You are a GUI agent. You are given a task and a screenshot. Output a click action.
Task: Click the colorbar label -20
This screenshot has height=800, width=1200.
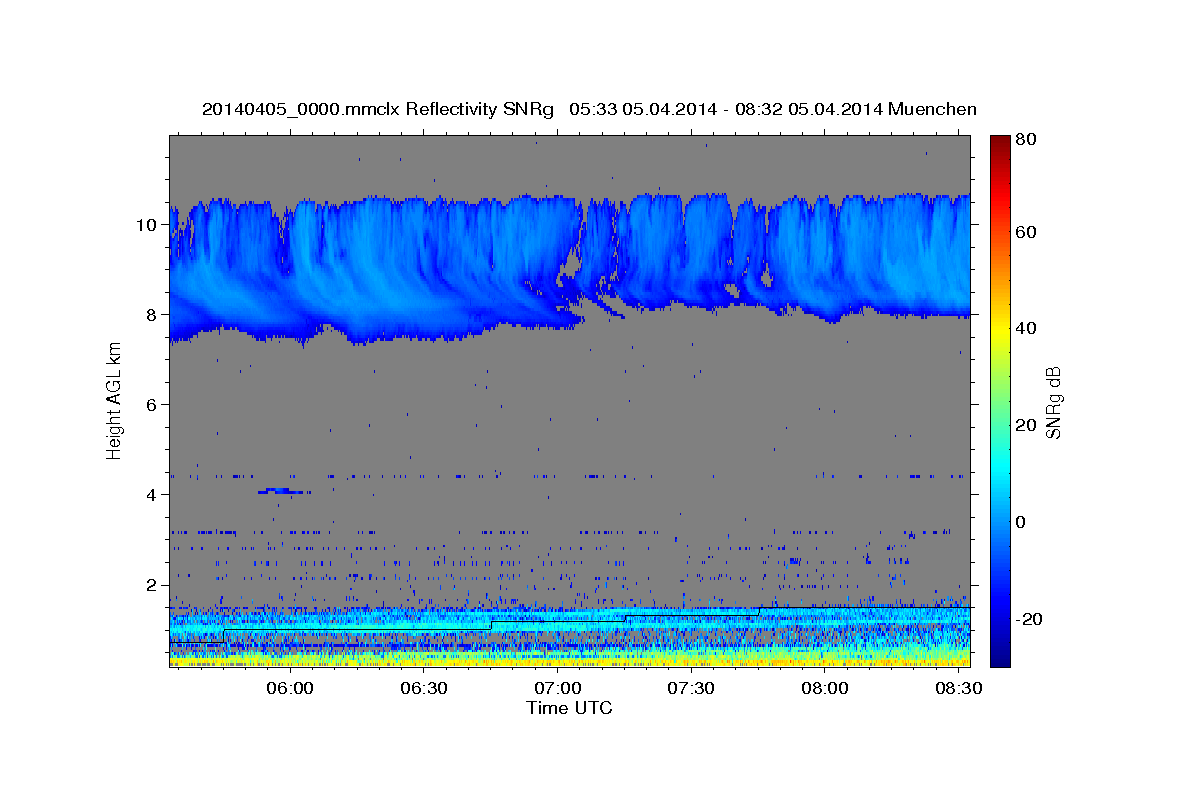tap(1028, 619)
